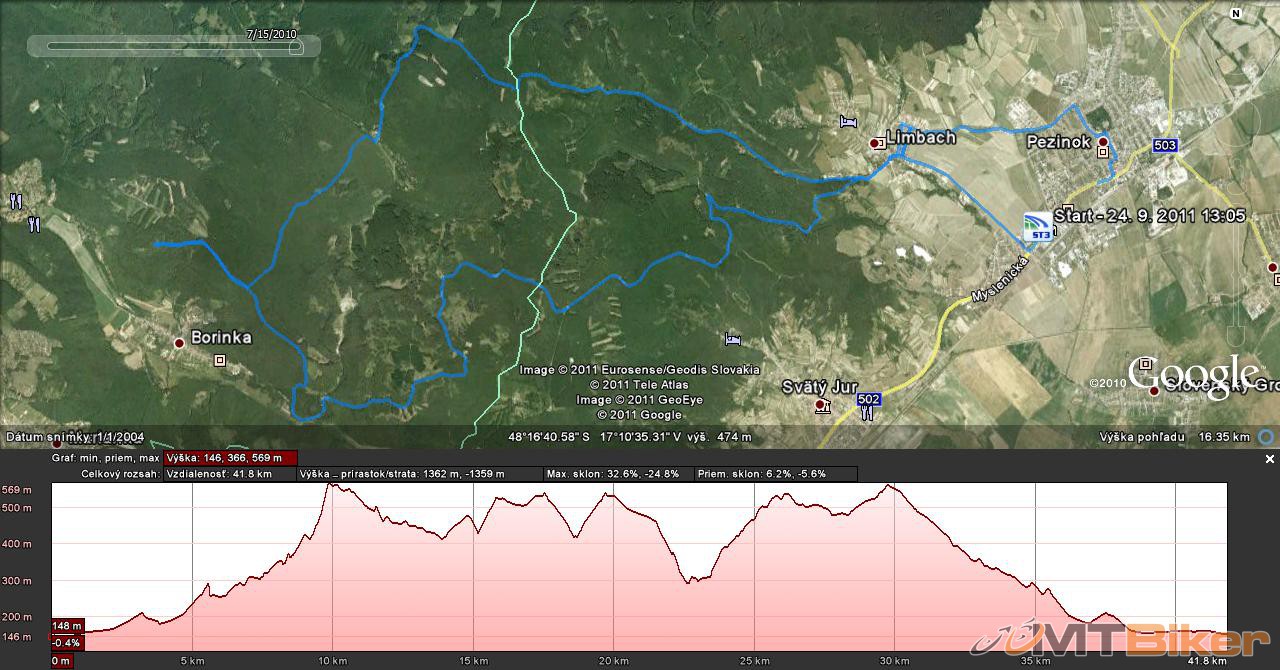Screen dimensions: 1280x670
Task: Click the historical imagery time slider handle
Action: click(296, 46)
